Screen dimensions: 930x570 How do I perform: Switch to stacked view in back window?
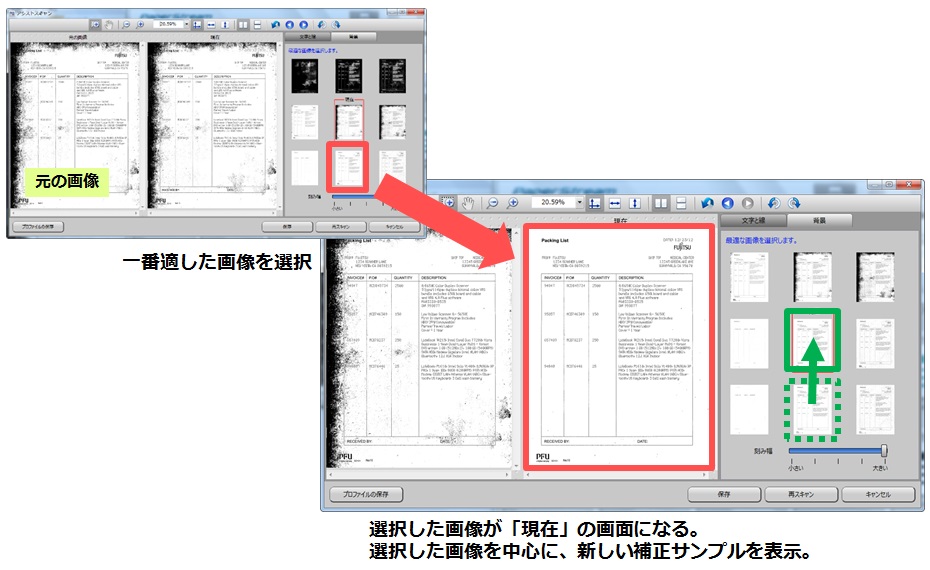[x=257, y=24]
